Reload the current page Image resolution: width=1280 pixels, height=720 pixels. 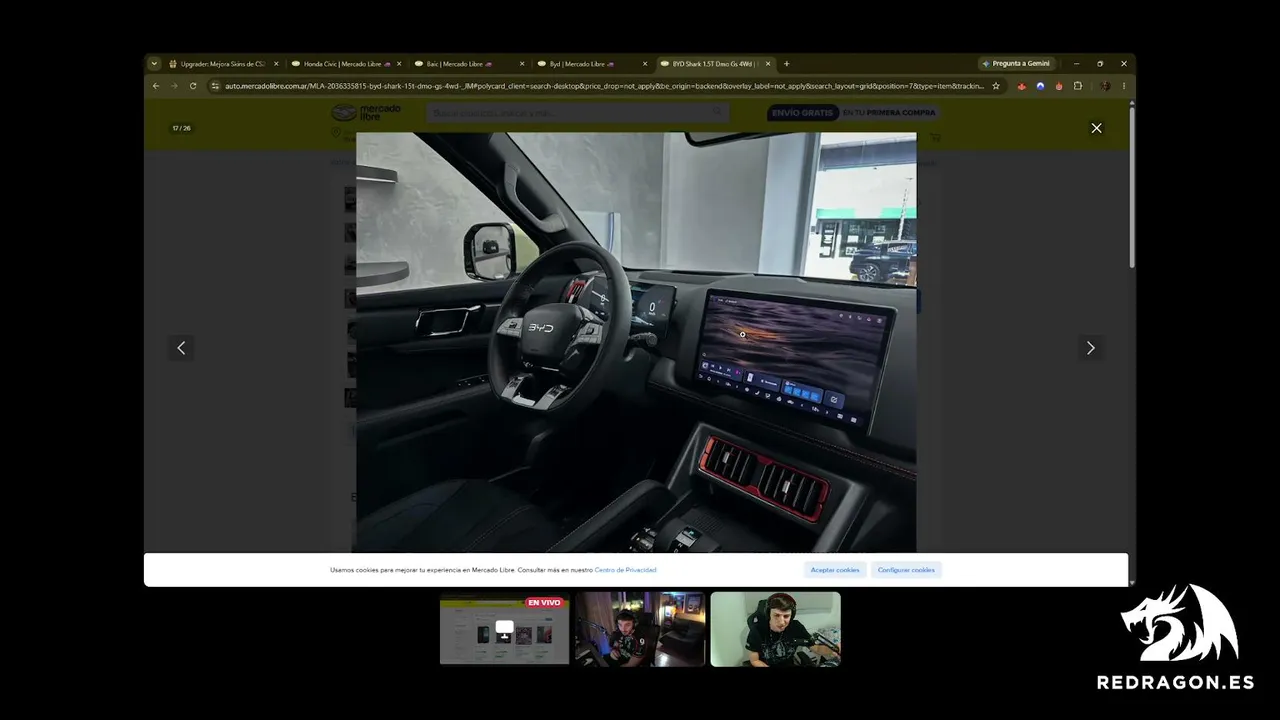pyautogui.click(x=193, y=86)
